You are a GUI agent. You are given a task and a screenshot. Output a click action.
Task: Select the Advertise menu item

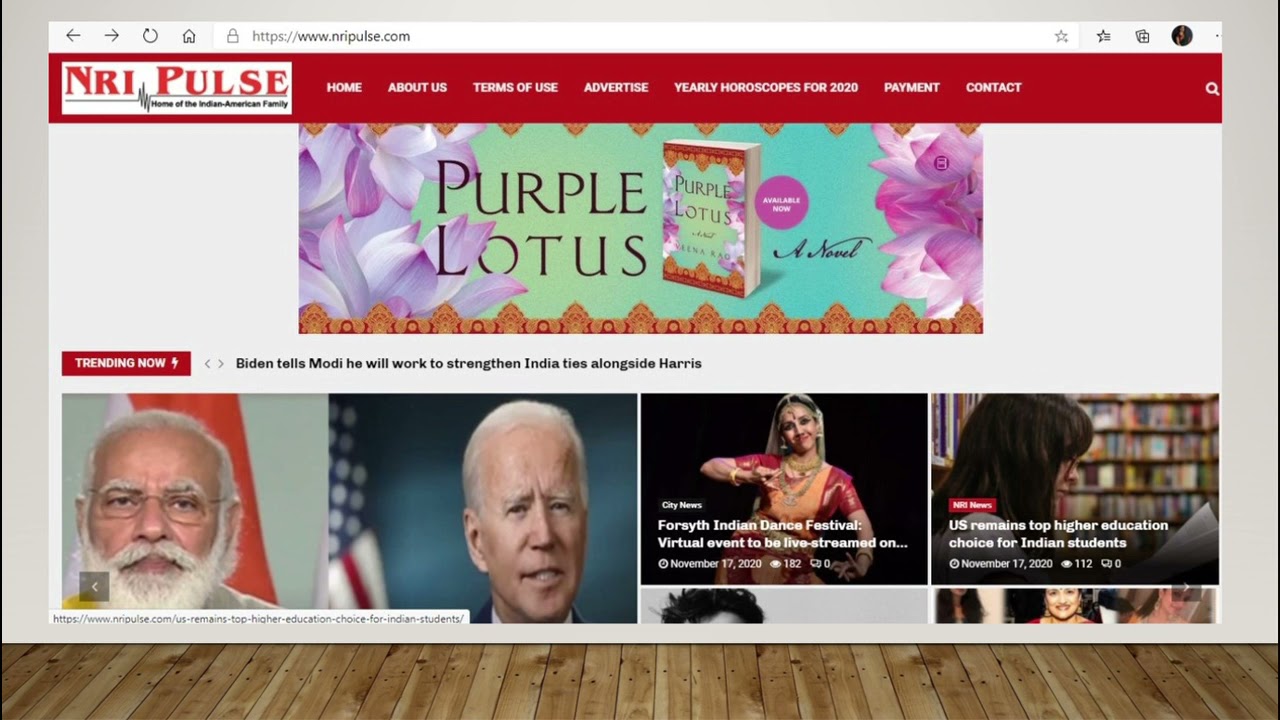pos(616,88)
